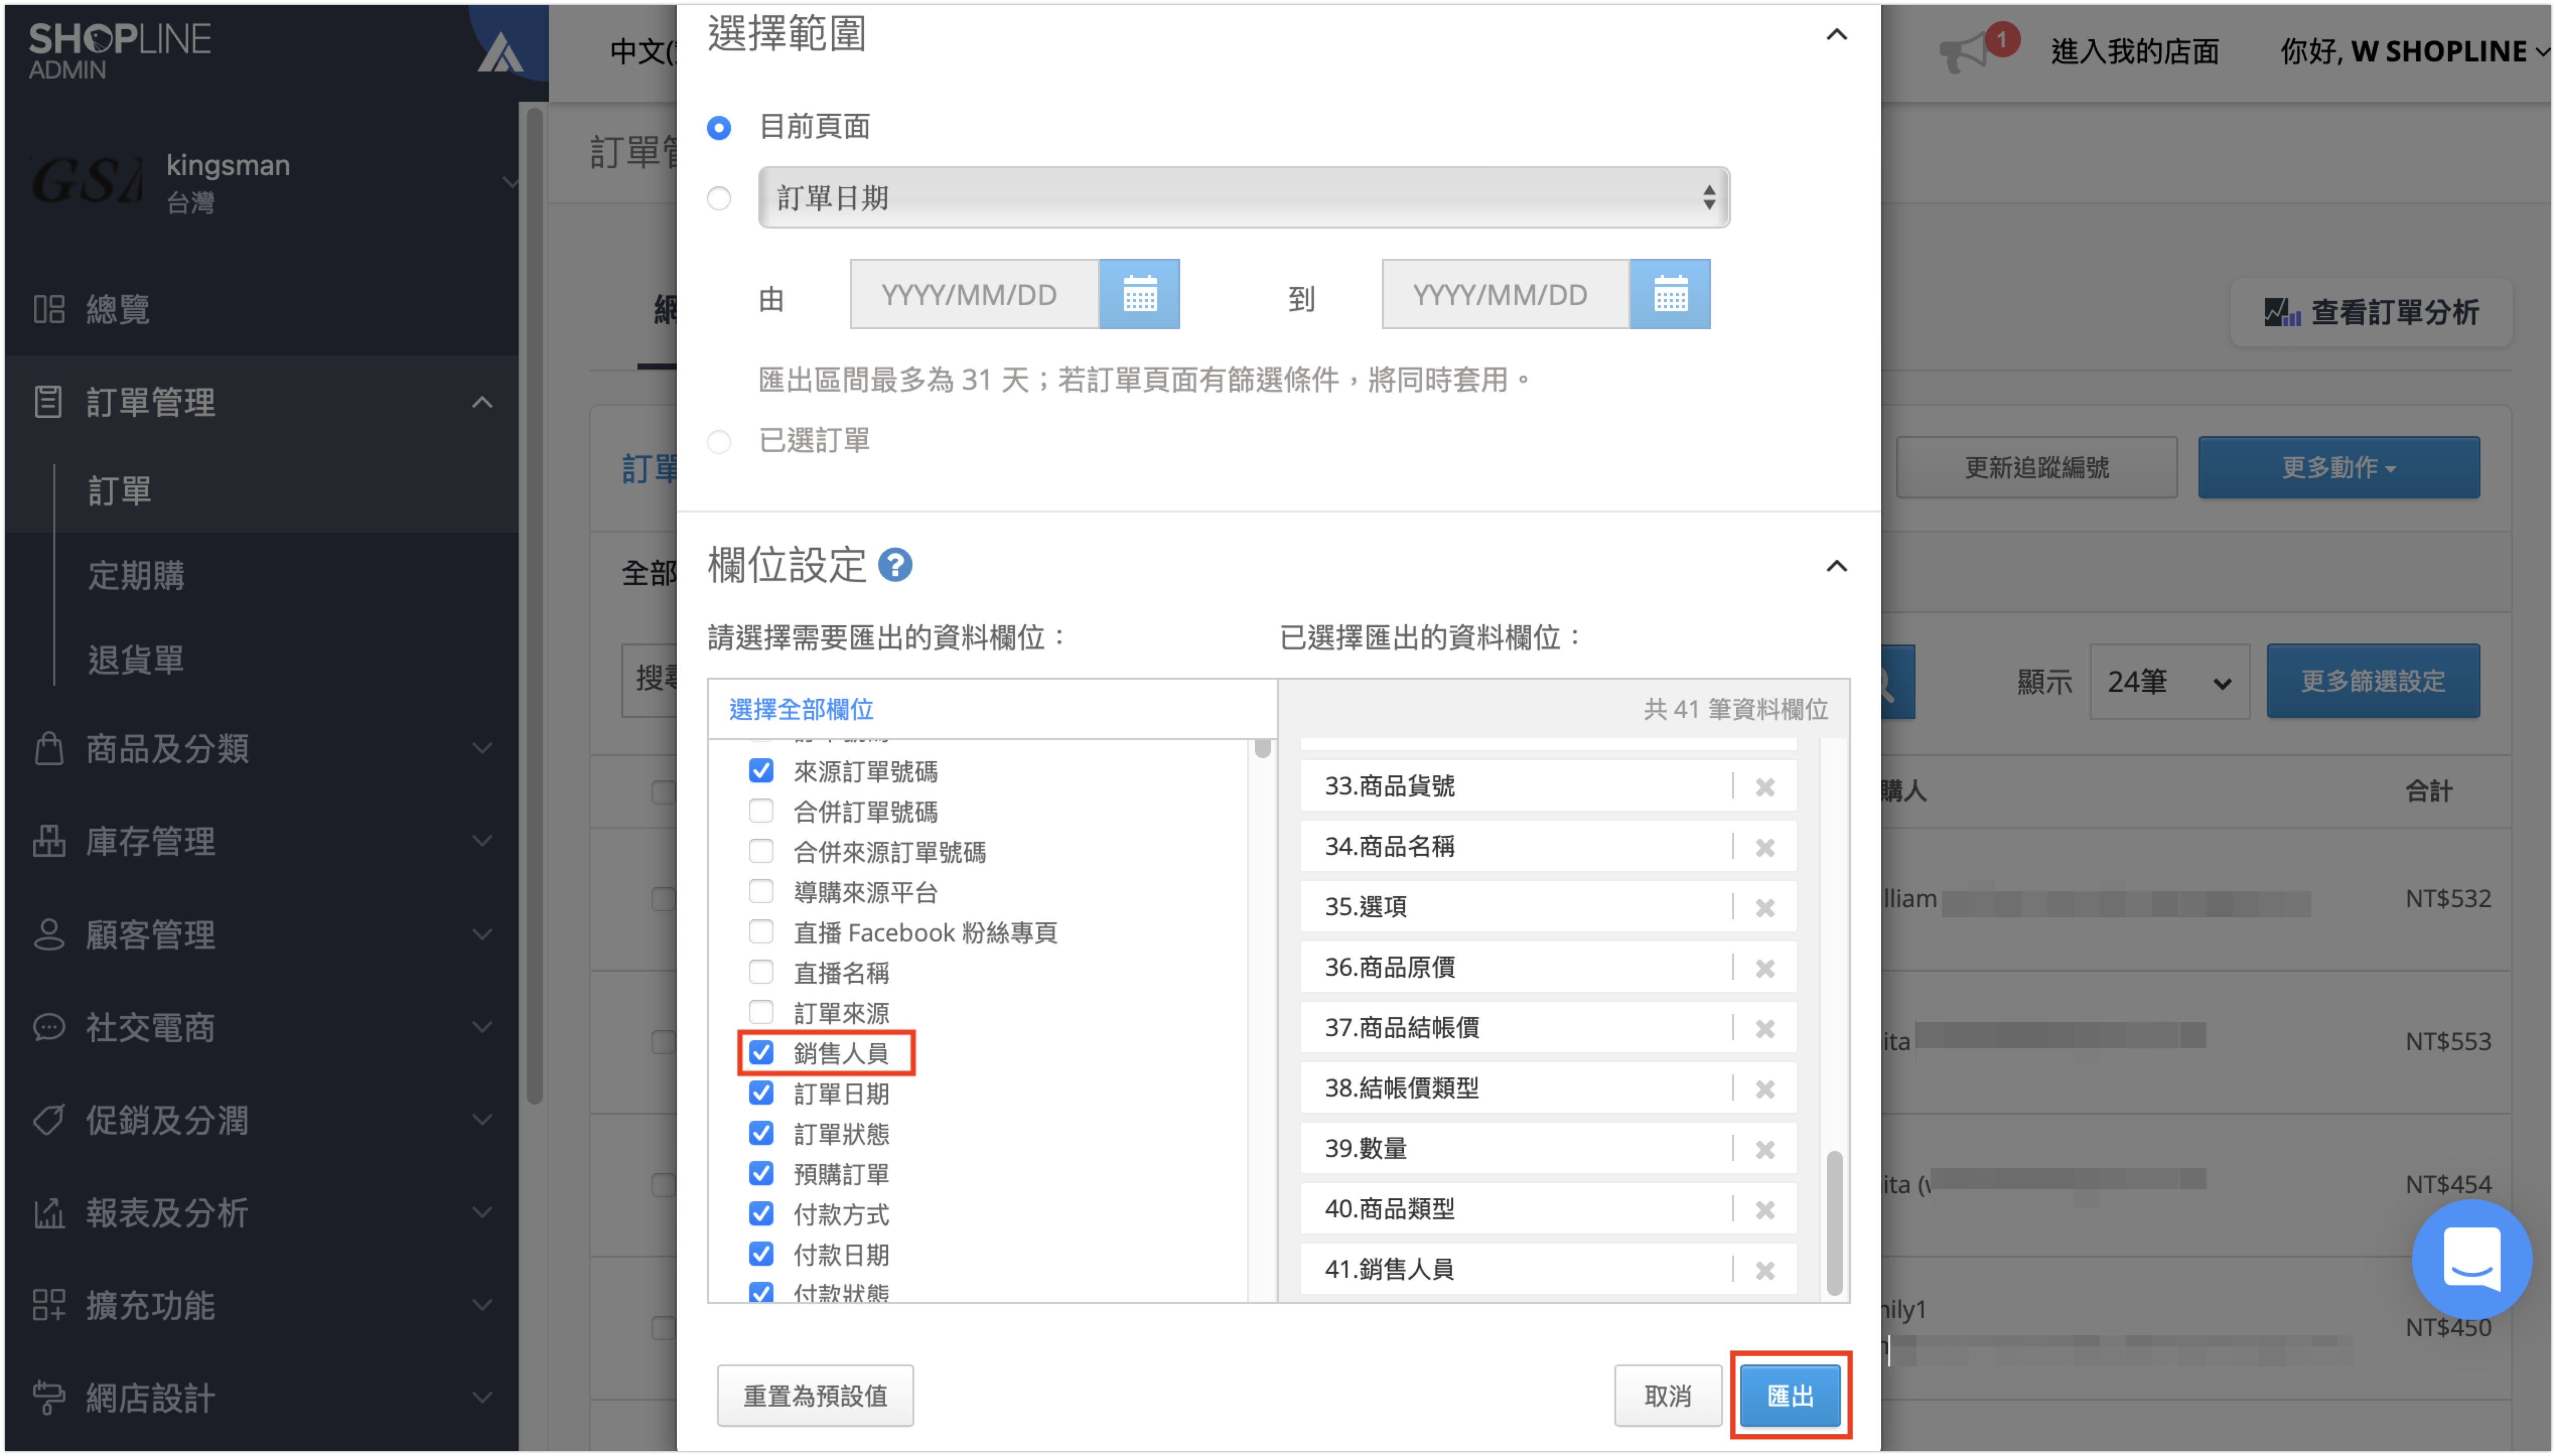Image resolution: width=2556 pixels, height=1456 pixels.
Task: Open the 訂單日期 date type dropdown
Action: click(1244, 198)
